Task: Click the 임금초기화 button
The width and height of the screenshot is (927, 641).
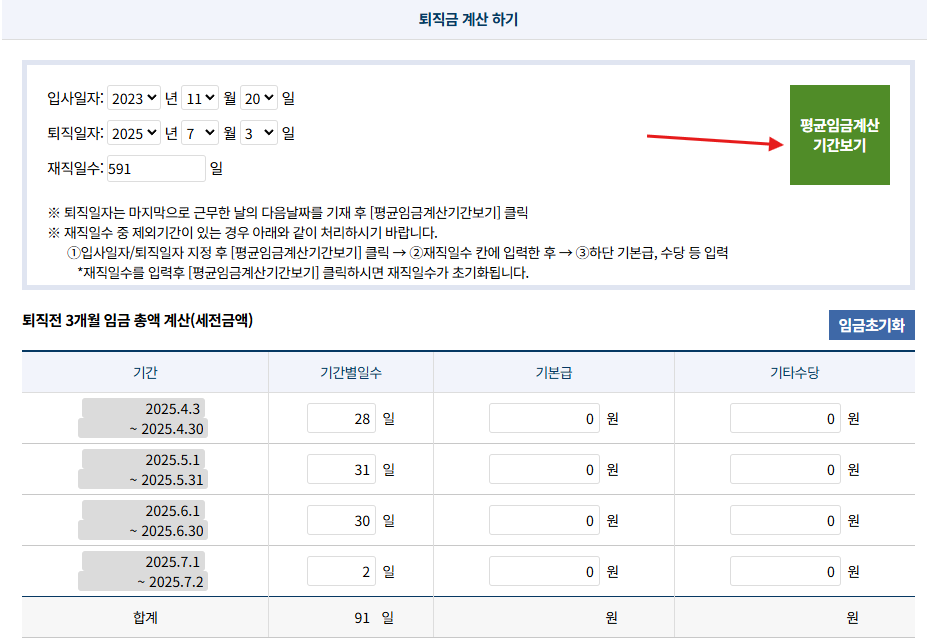Action: (869, 324)
